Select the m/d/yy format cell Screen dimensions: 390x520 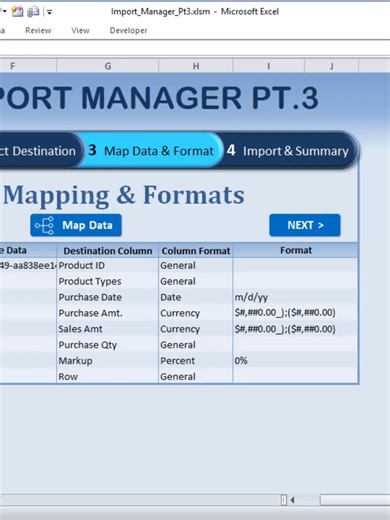point(296,297)
